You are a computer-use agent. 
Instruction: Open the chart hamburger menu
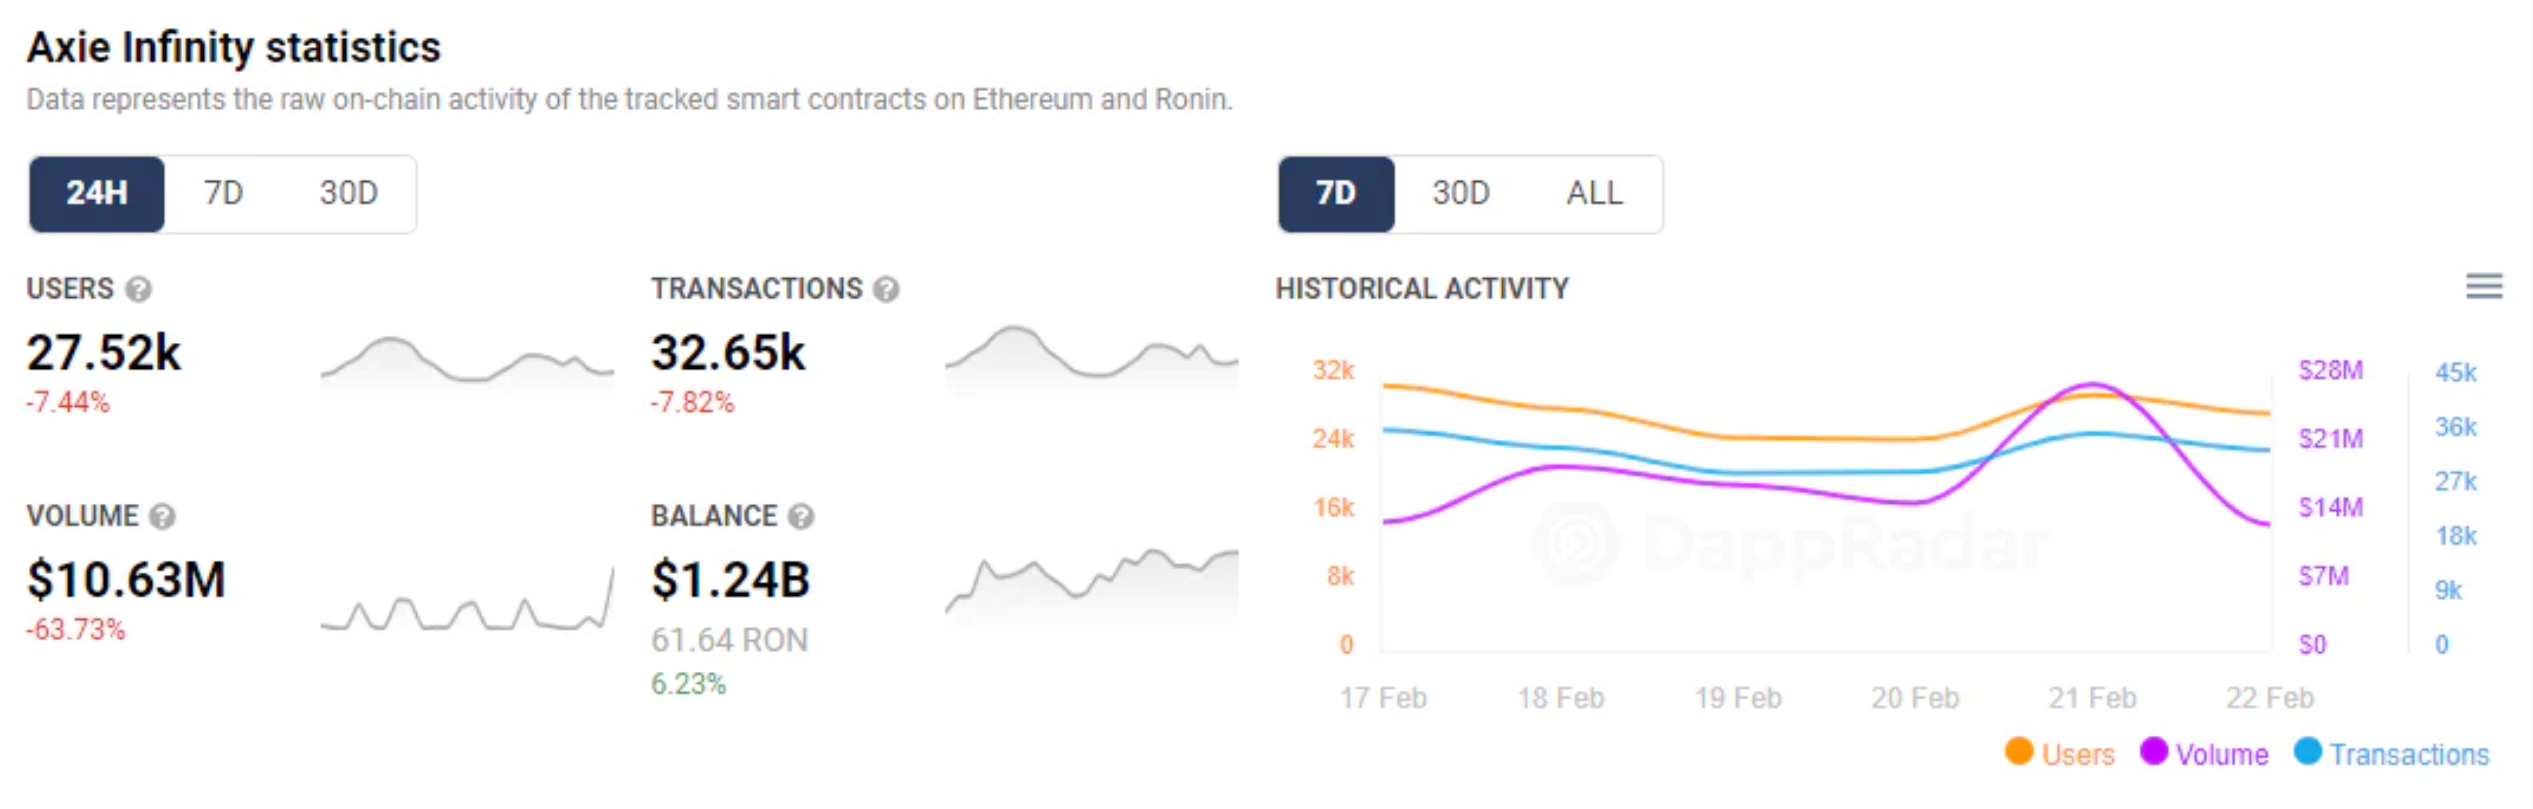[2484, 287]
